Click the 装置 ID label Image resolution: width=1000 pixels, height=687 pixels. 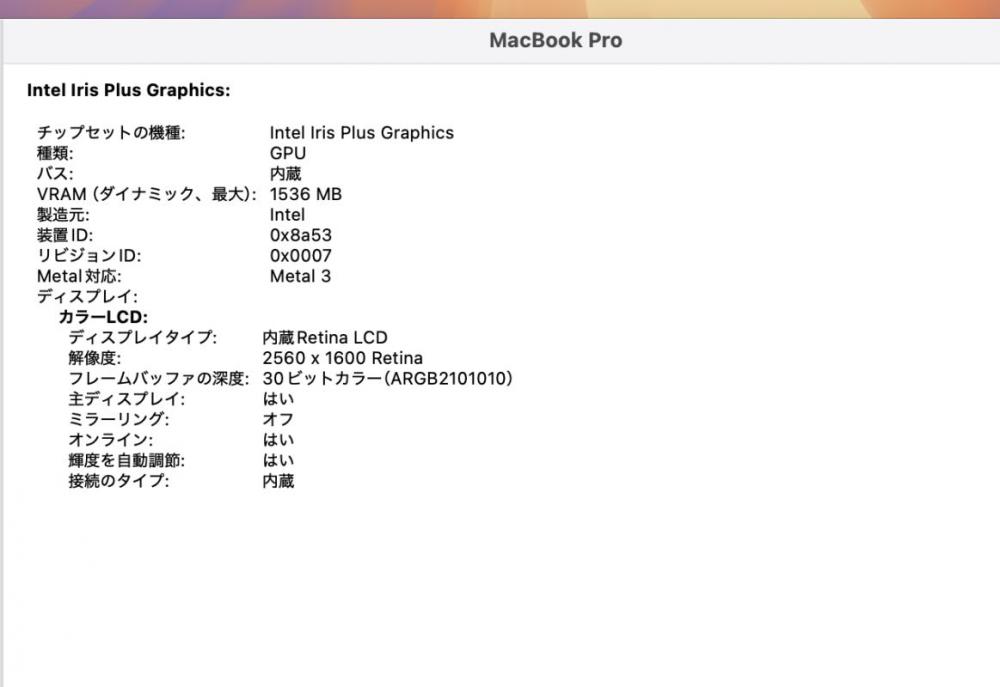pyautogui.click(x=65, y=235)
